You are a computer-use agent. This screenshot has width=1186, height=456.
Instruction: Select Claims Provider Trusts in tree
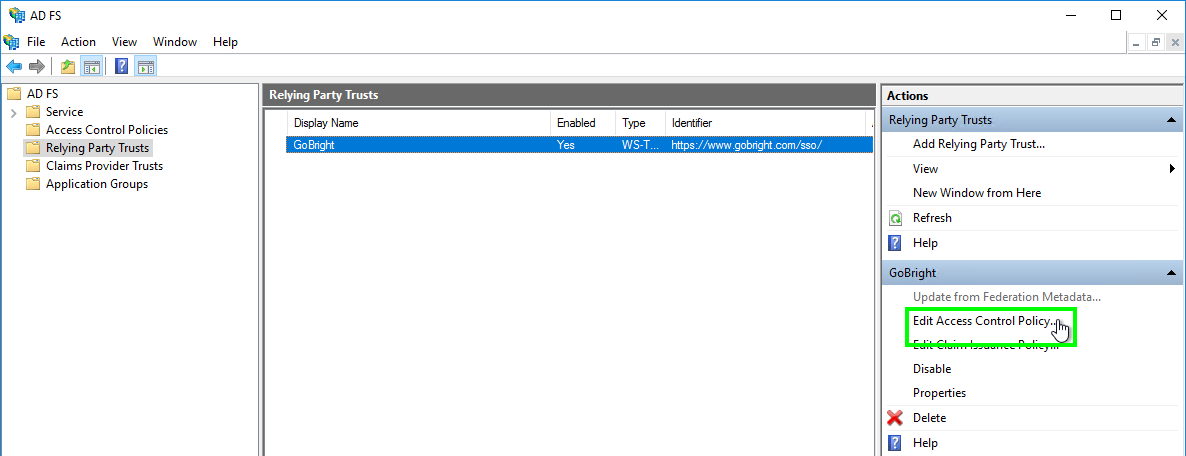coord(104,166)
